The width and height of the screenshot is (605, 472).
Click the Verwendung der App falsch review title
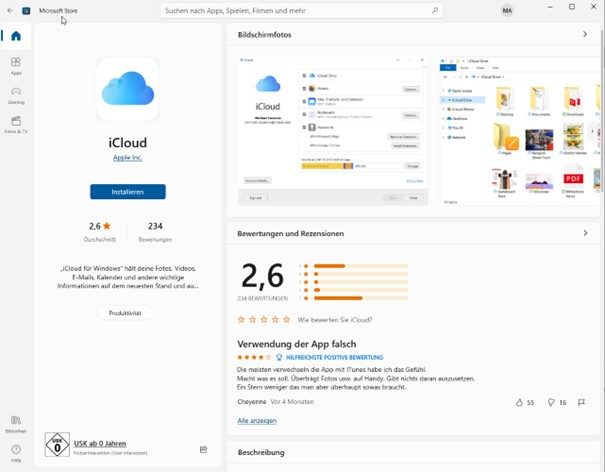pos(297,344)
